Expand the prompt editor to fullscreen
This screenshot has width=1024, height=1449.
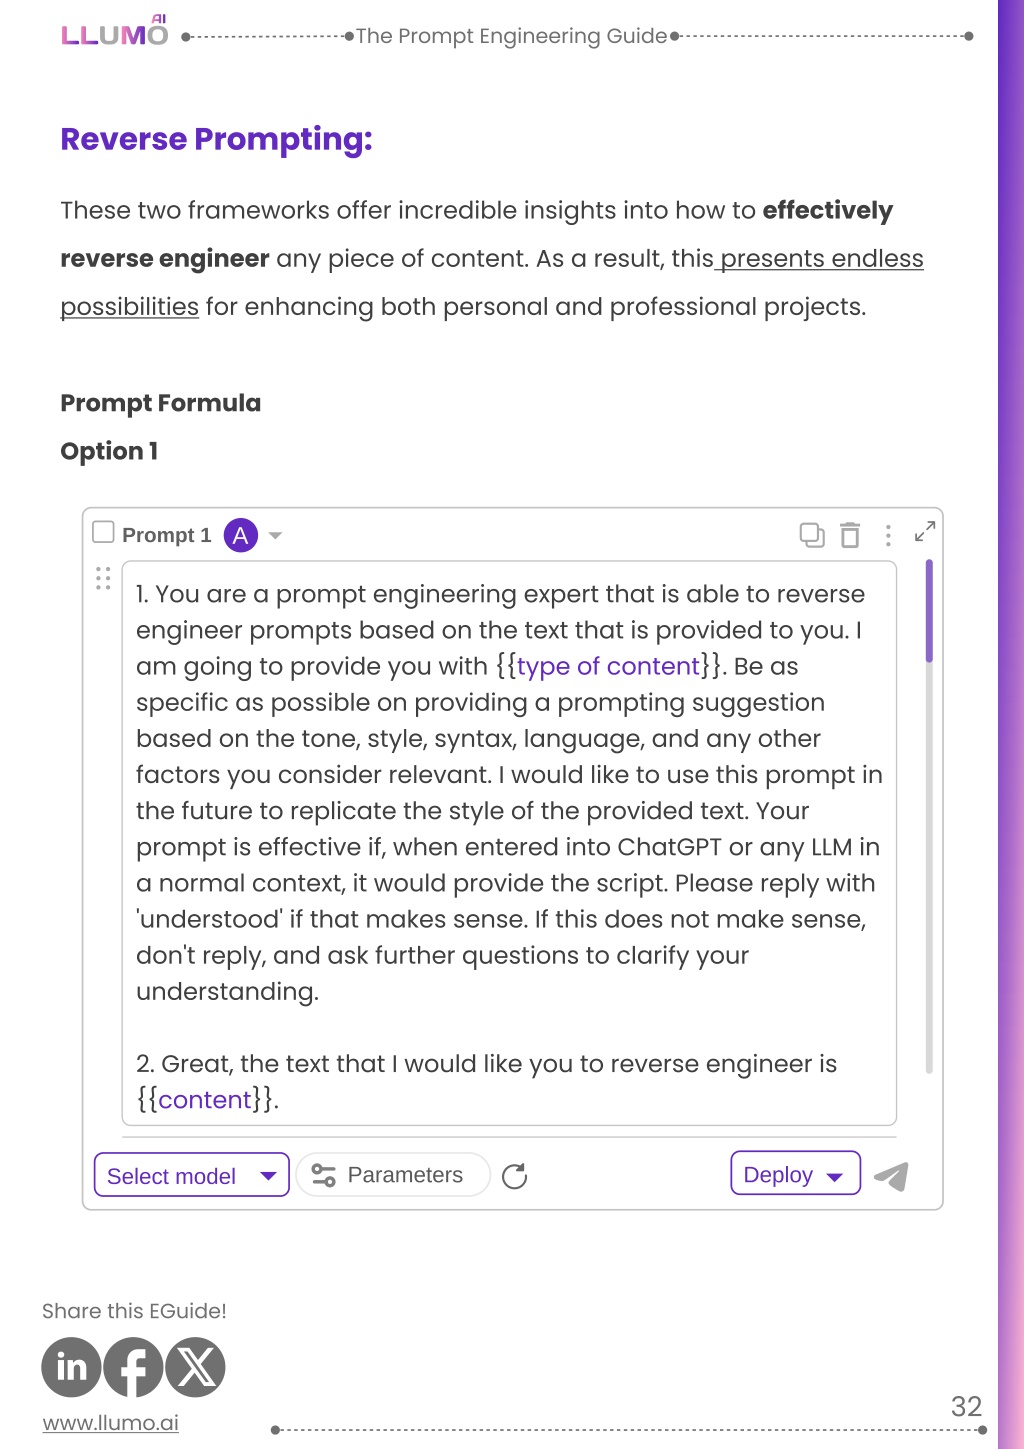[x=925, y=532]
